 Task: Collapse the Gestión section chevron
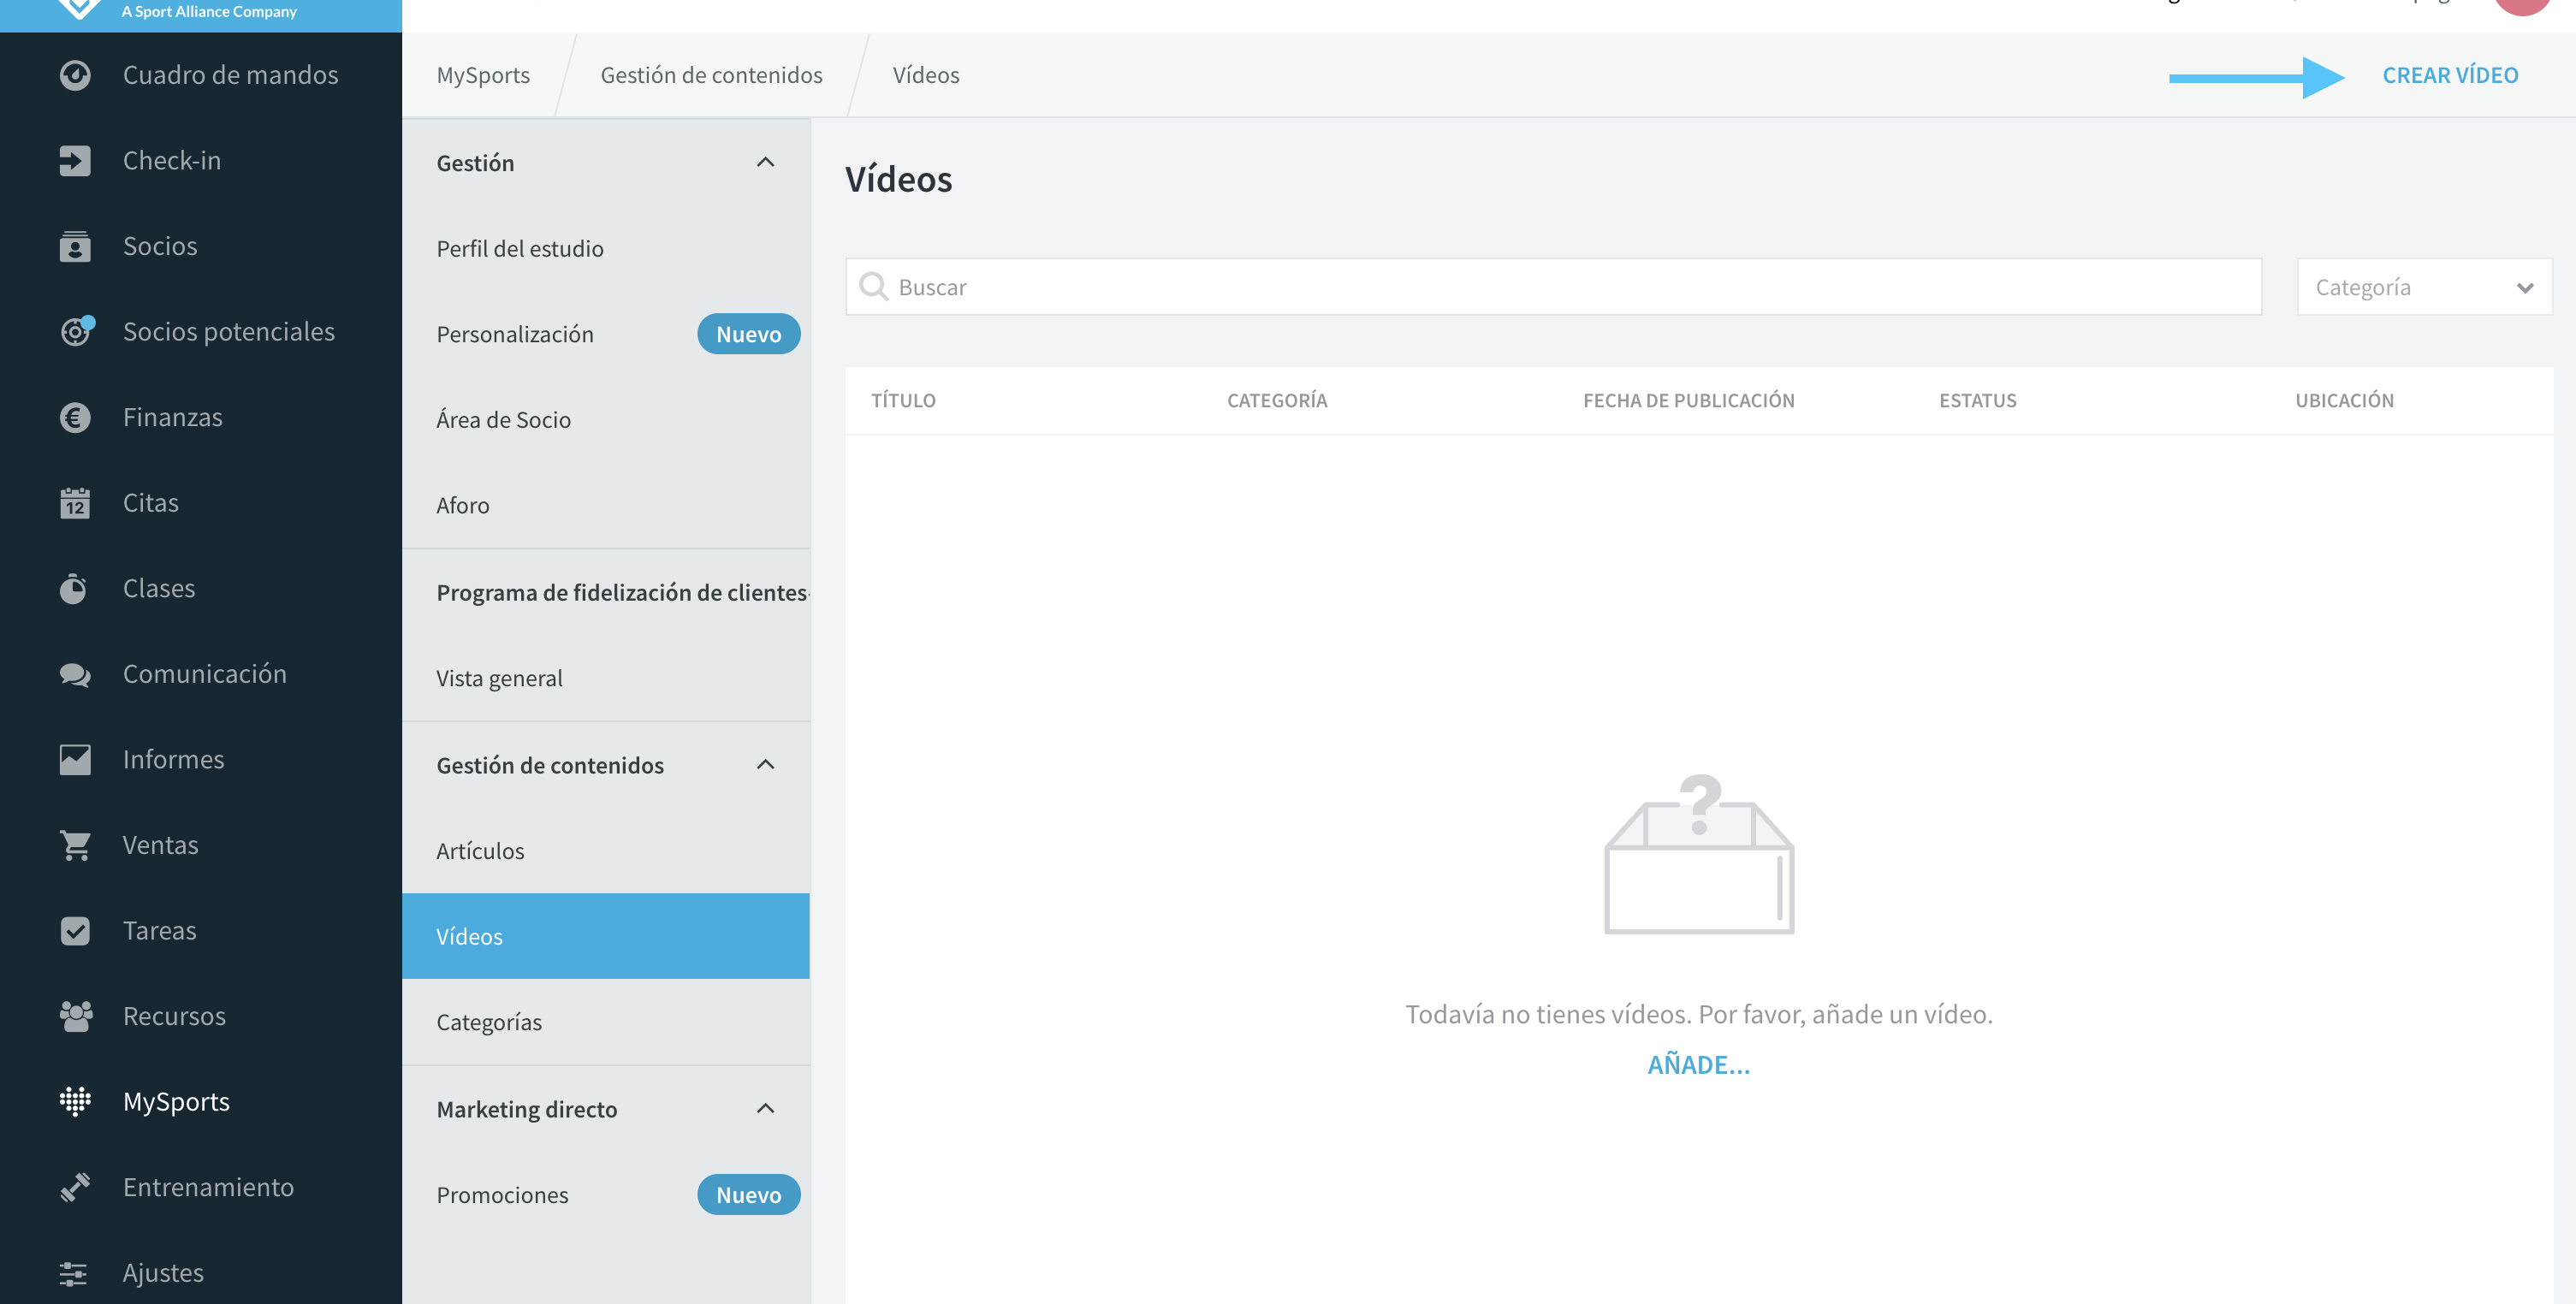point(765,162)
